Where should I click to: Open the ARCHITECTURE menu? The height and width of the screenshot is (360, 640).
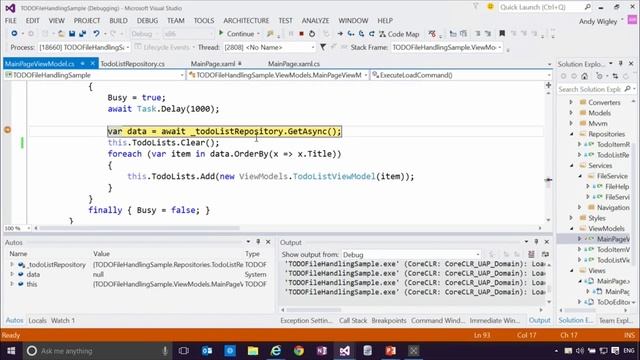click(246, 20)
